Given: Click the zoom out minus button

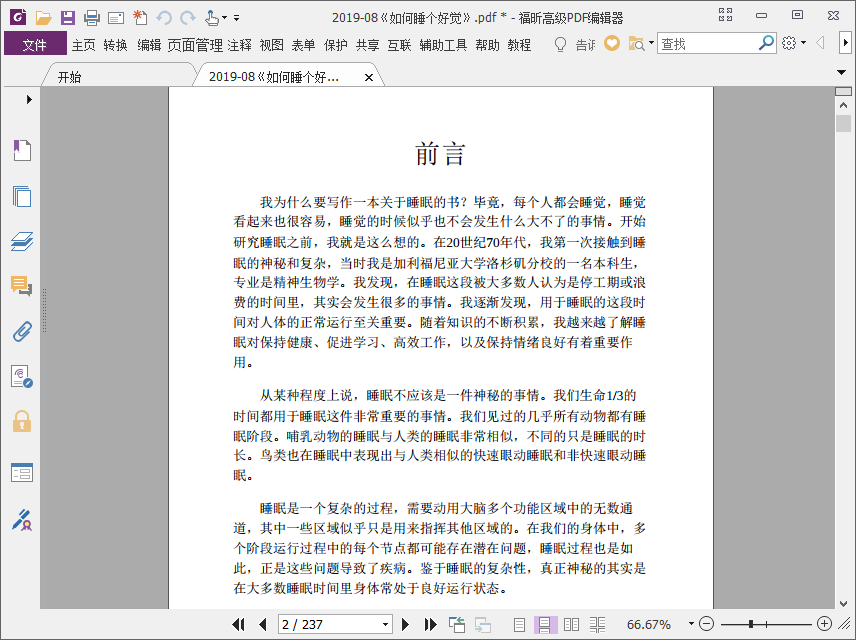Looking at the screenshot, I should click(x=706, y=624).
